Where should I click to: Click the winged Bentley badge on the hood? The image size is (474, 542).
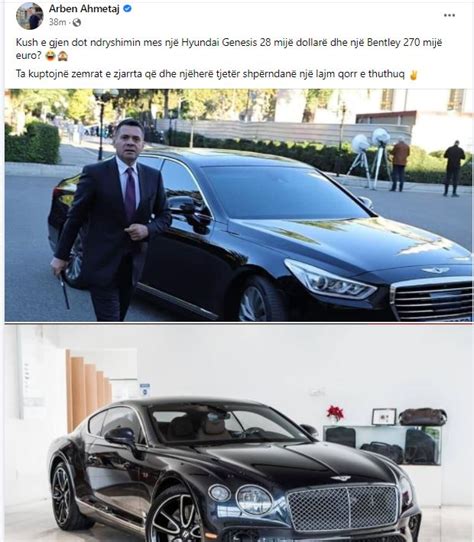341,478
